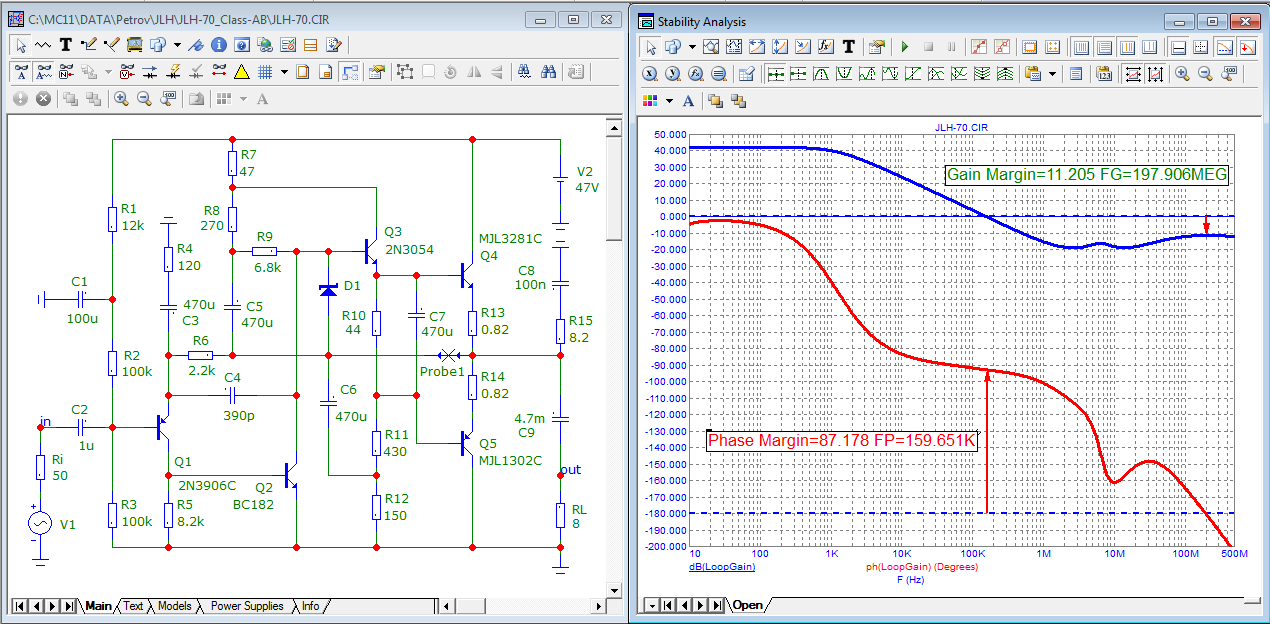Click the dB(LoopGain) plot label link
1270x624 pixels.
(722, 567)
